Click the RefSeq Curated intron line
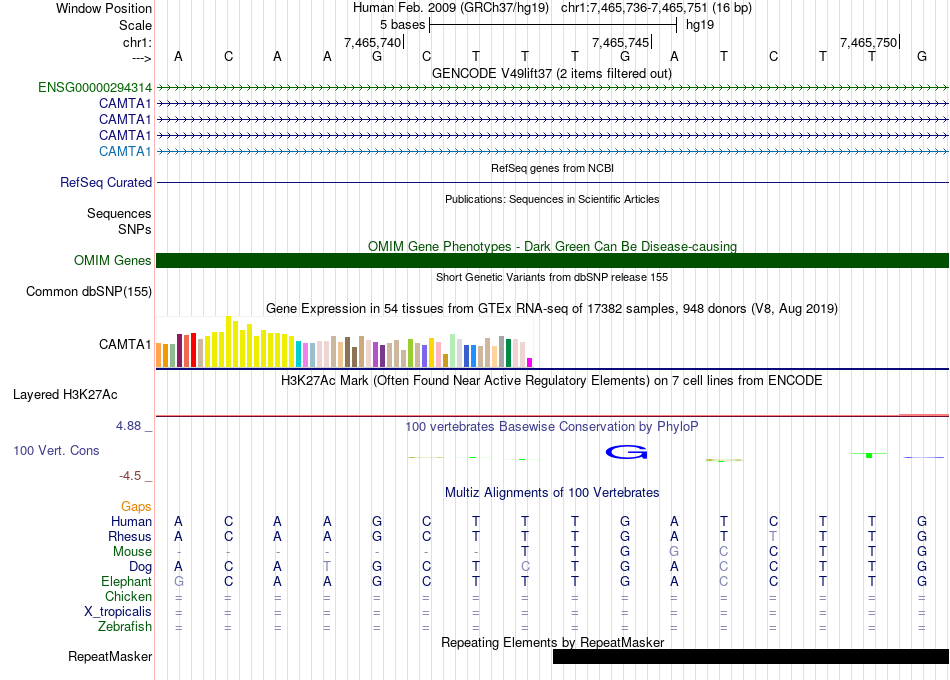950x680 pixels. pyautogui.click(x=552, y=182)
